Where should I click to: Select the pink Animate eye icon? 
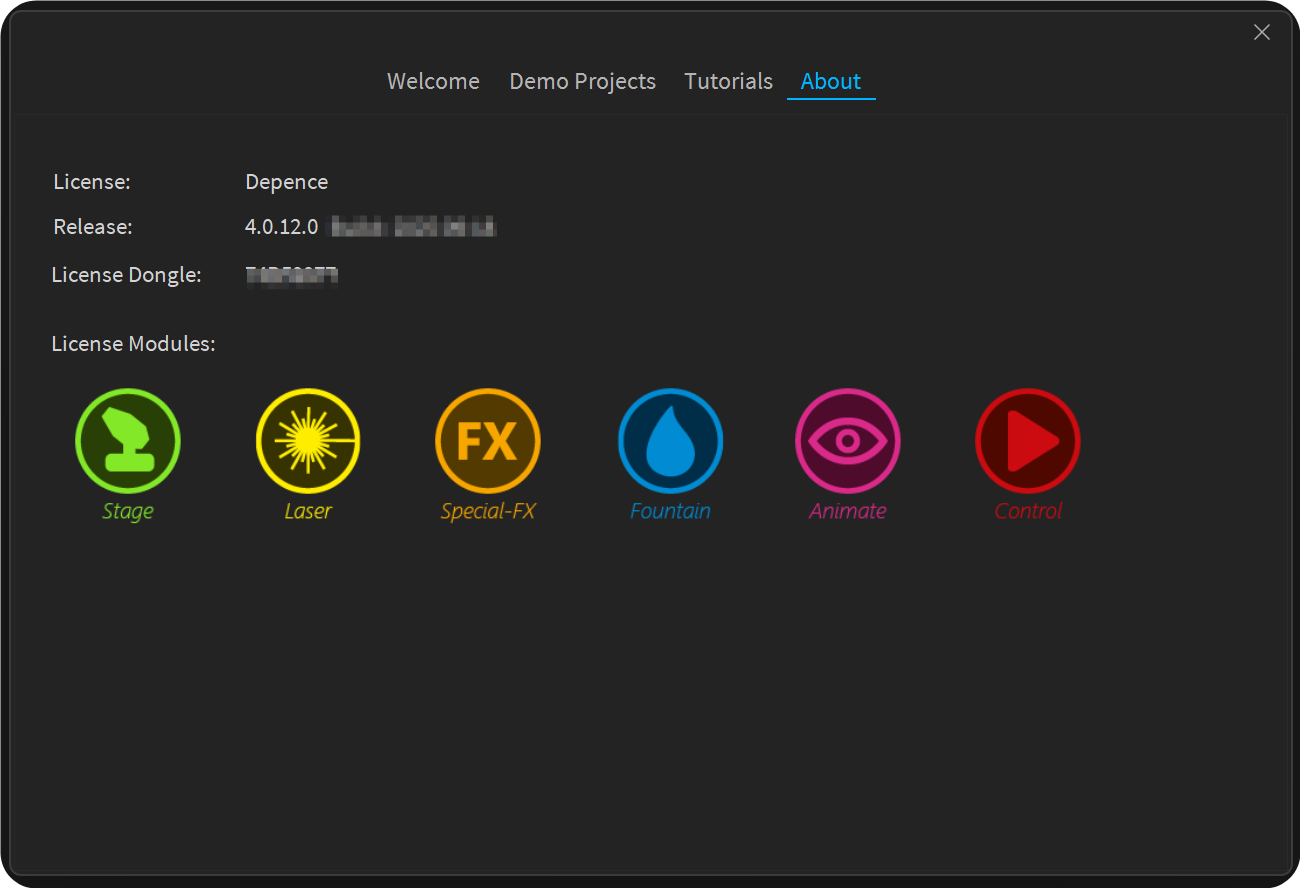848,441
